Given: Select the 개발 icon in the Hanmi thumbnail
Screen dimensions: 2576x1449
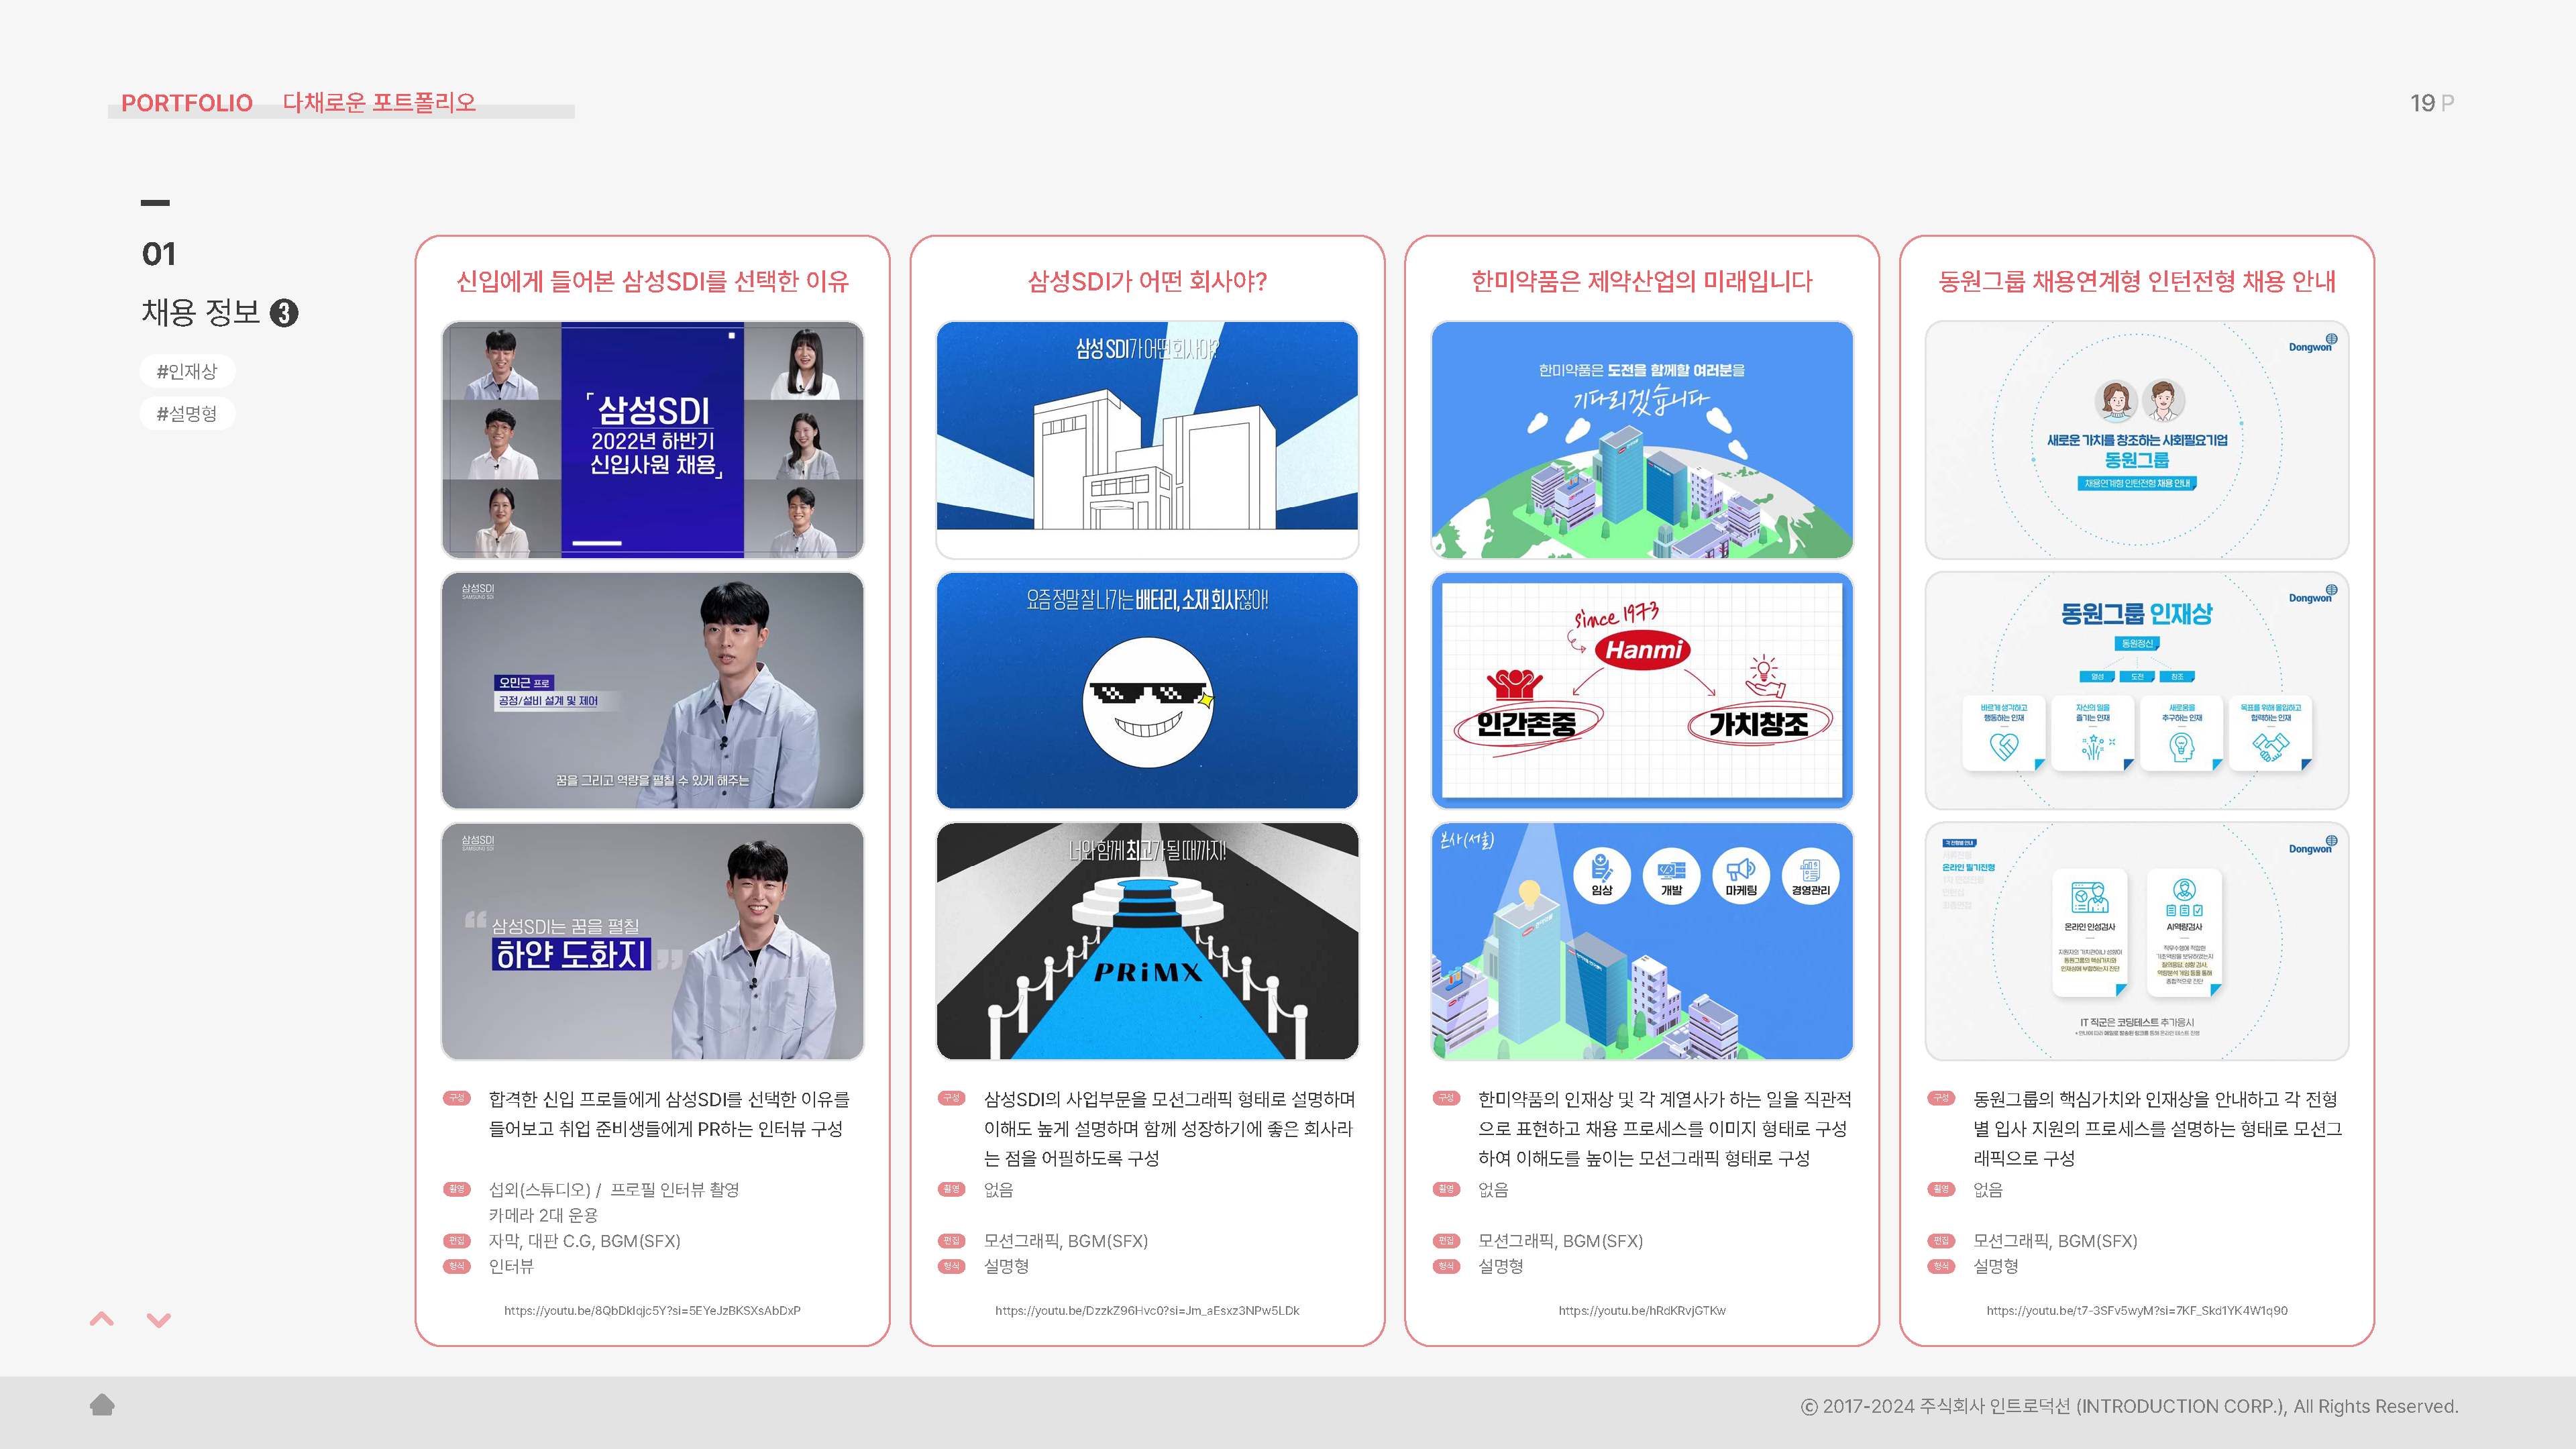Looking at the screenshot, I should coord(1673,875).
